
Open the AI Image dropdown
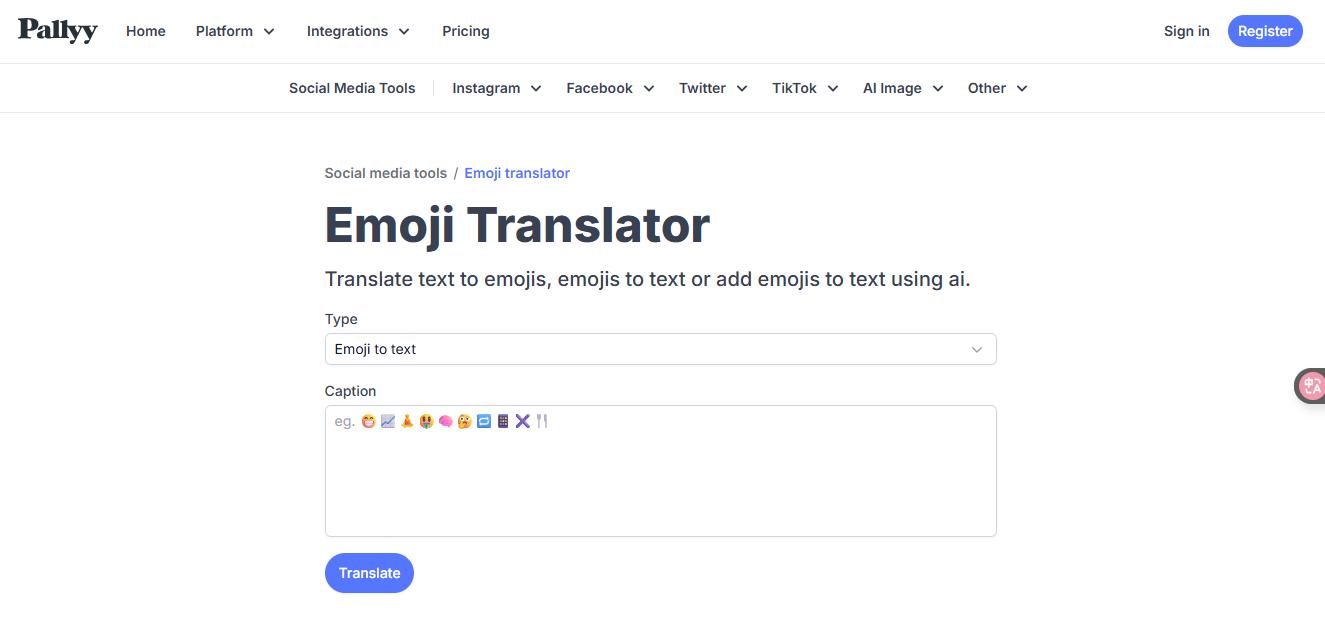coord(901,88)
